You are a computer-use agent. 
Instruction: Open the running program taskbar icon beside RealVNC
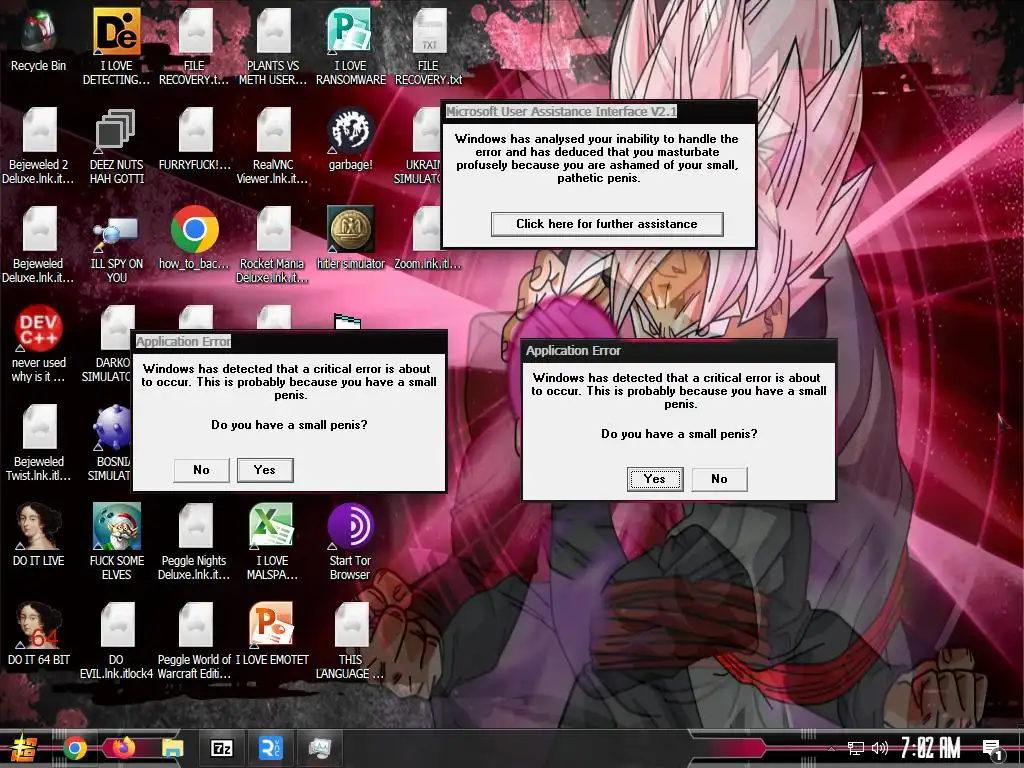pos(319,748)
